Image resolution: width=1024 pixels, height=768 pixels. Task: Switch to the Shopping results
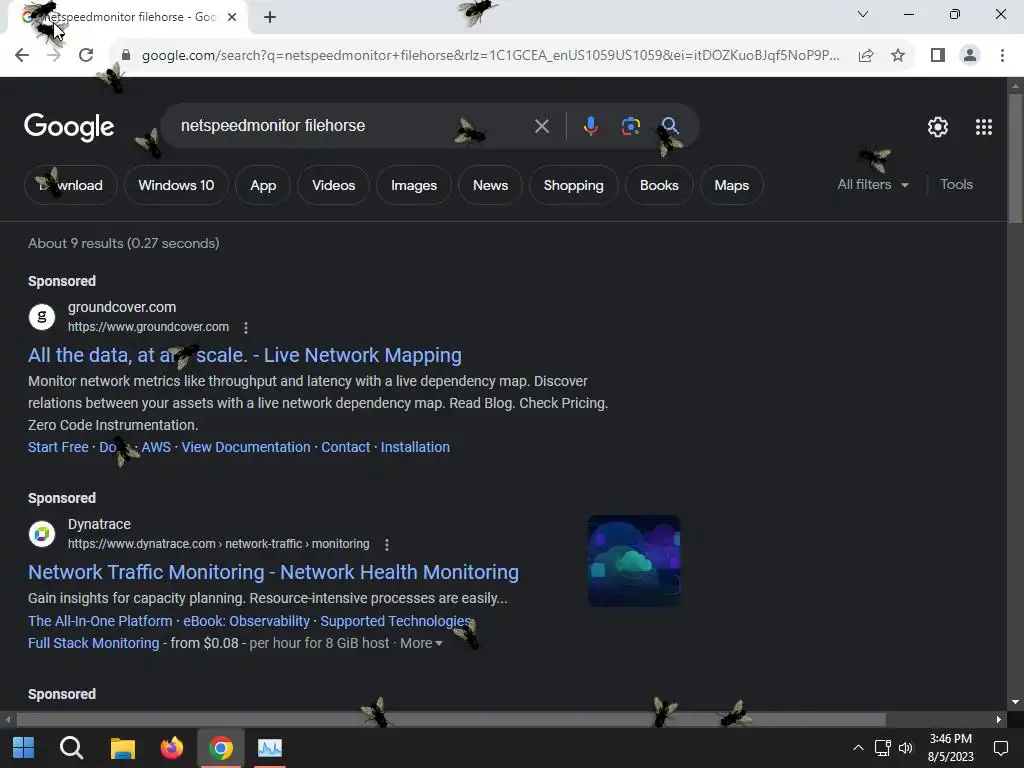[573, 185]
